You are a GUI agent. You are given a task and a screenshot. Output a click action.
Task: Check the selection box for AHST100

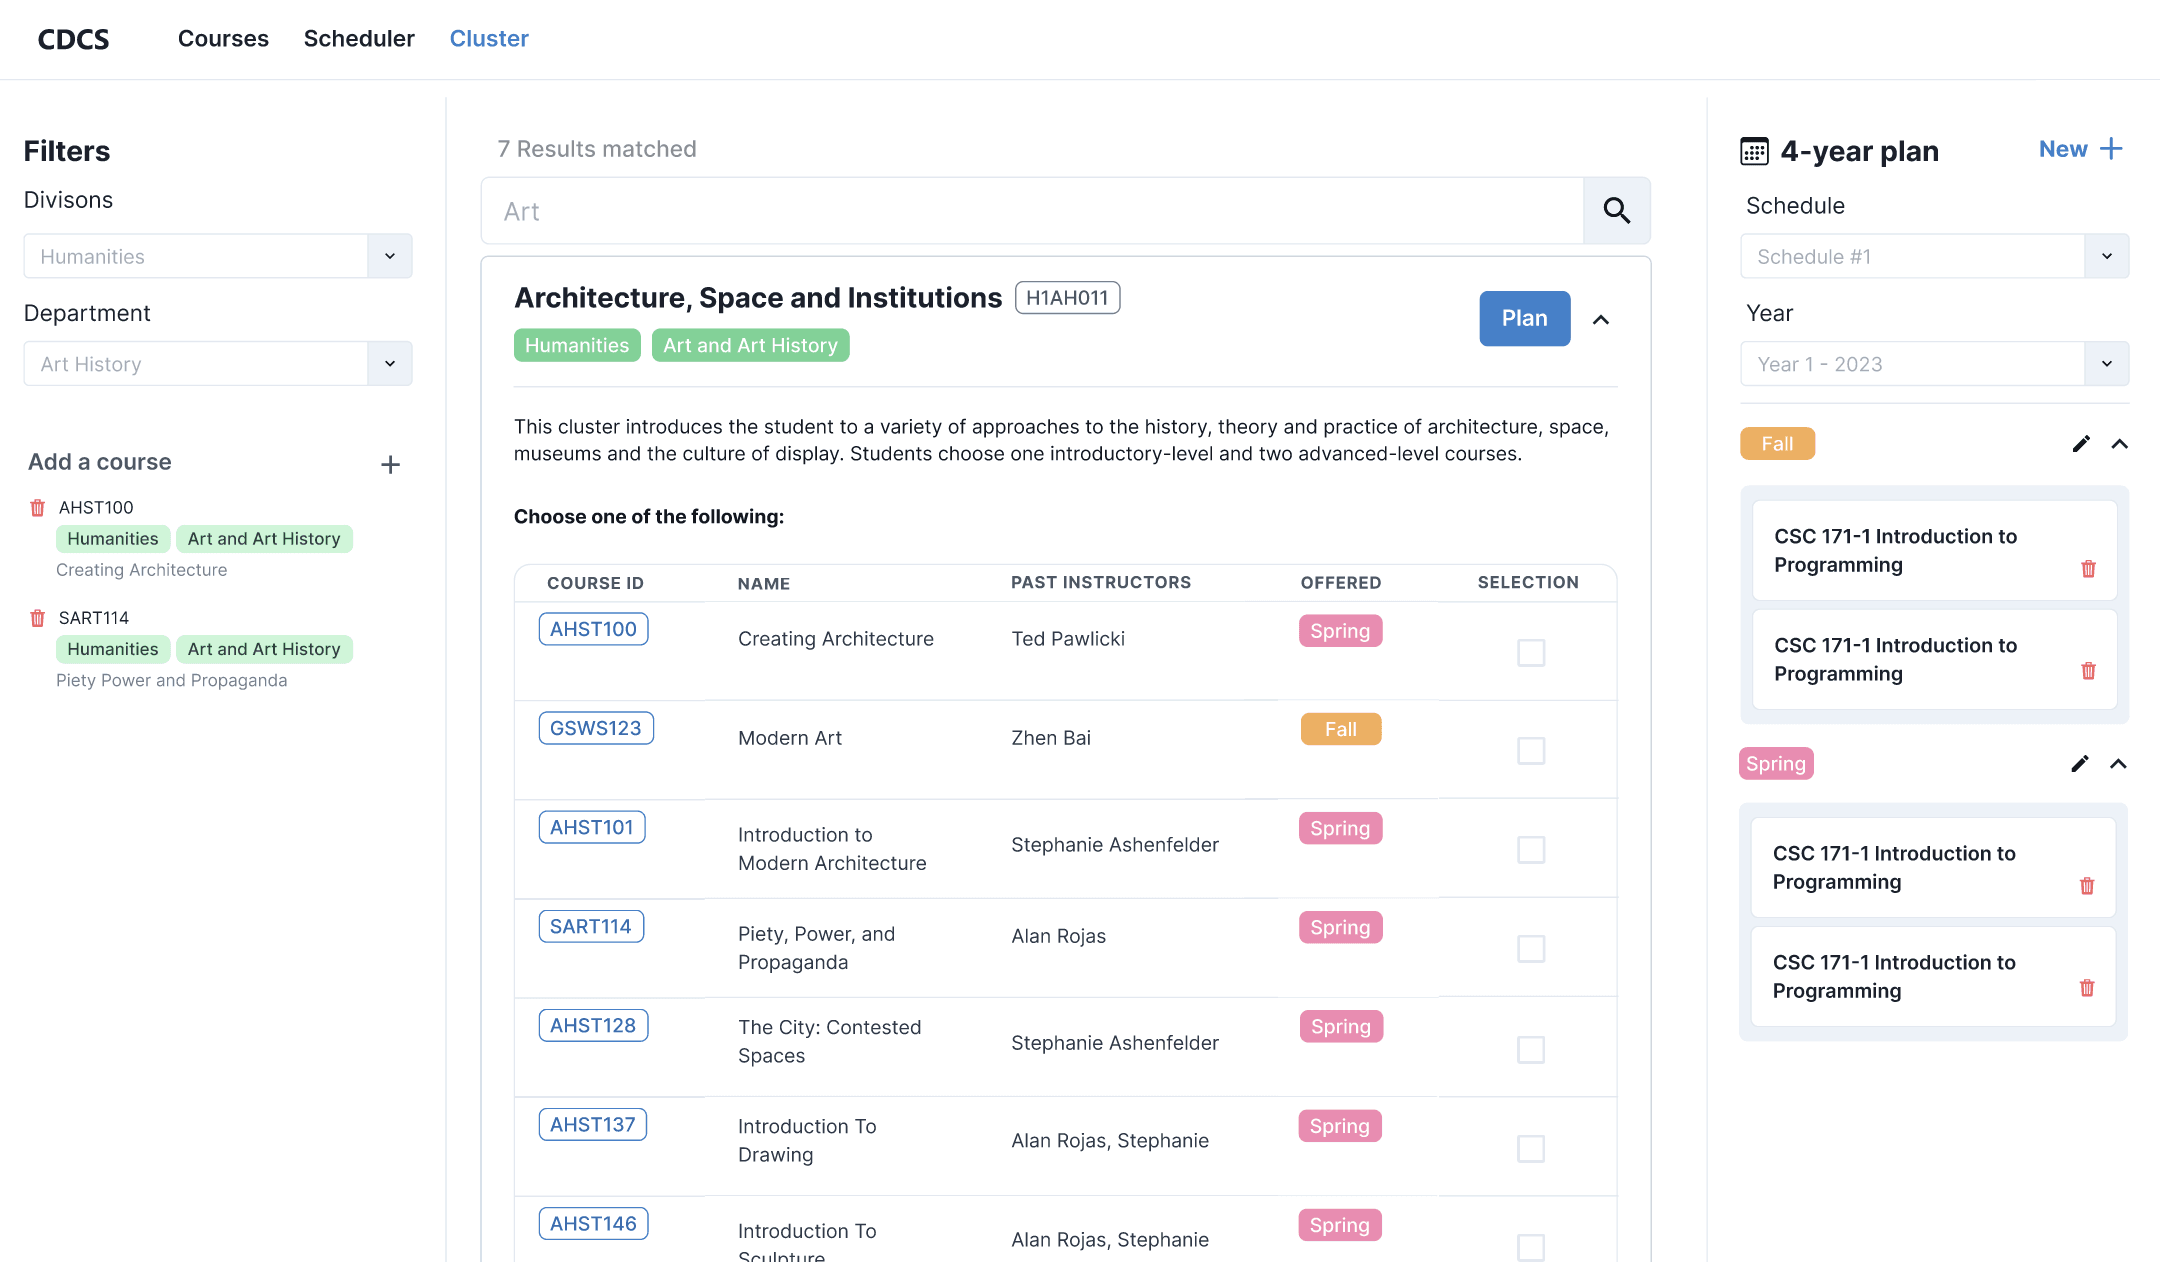coord(1530,653)
